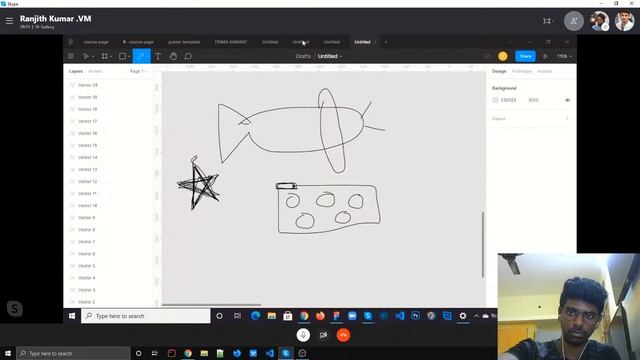
Task: Switch to the Assets tab
Action: pyautogui.click(x=95, y=71)
